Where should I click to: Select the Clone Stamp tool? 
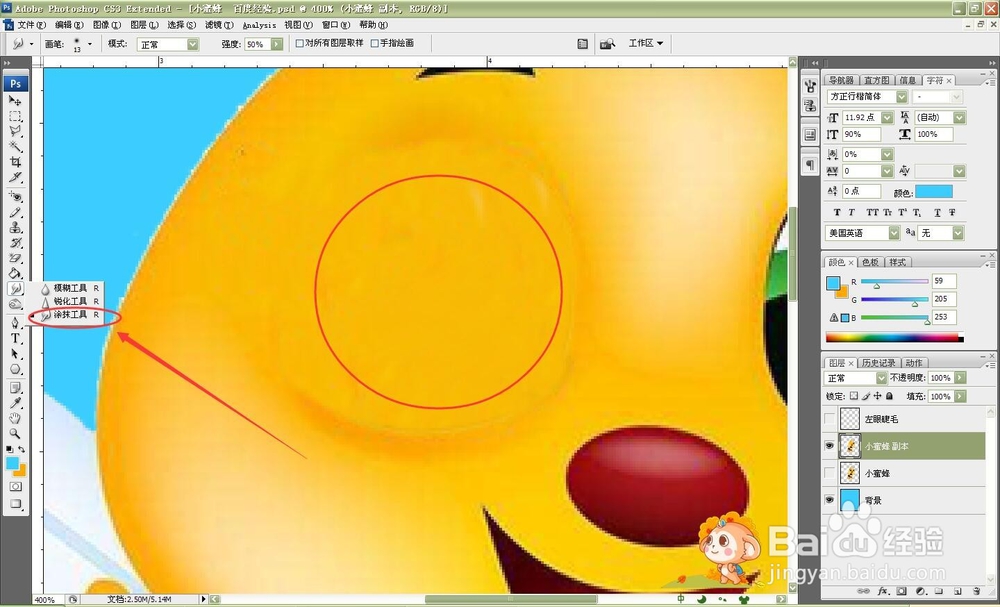click(x=15, y=228)
